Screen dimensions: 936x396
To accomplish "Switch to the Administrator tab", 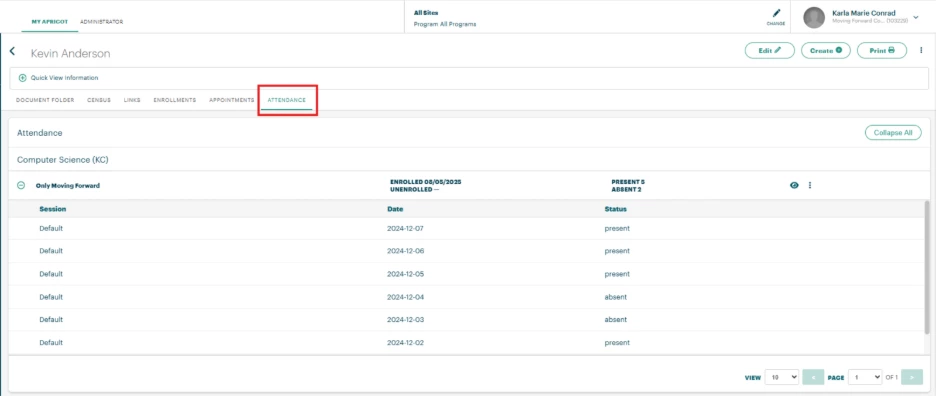I will click(x=101, y=22).
